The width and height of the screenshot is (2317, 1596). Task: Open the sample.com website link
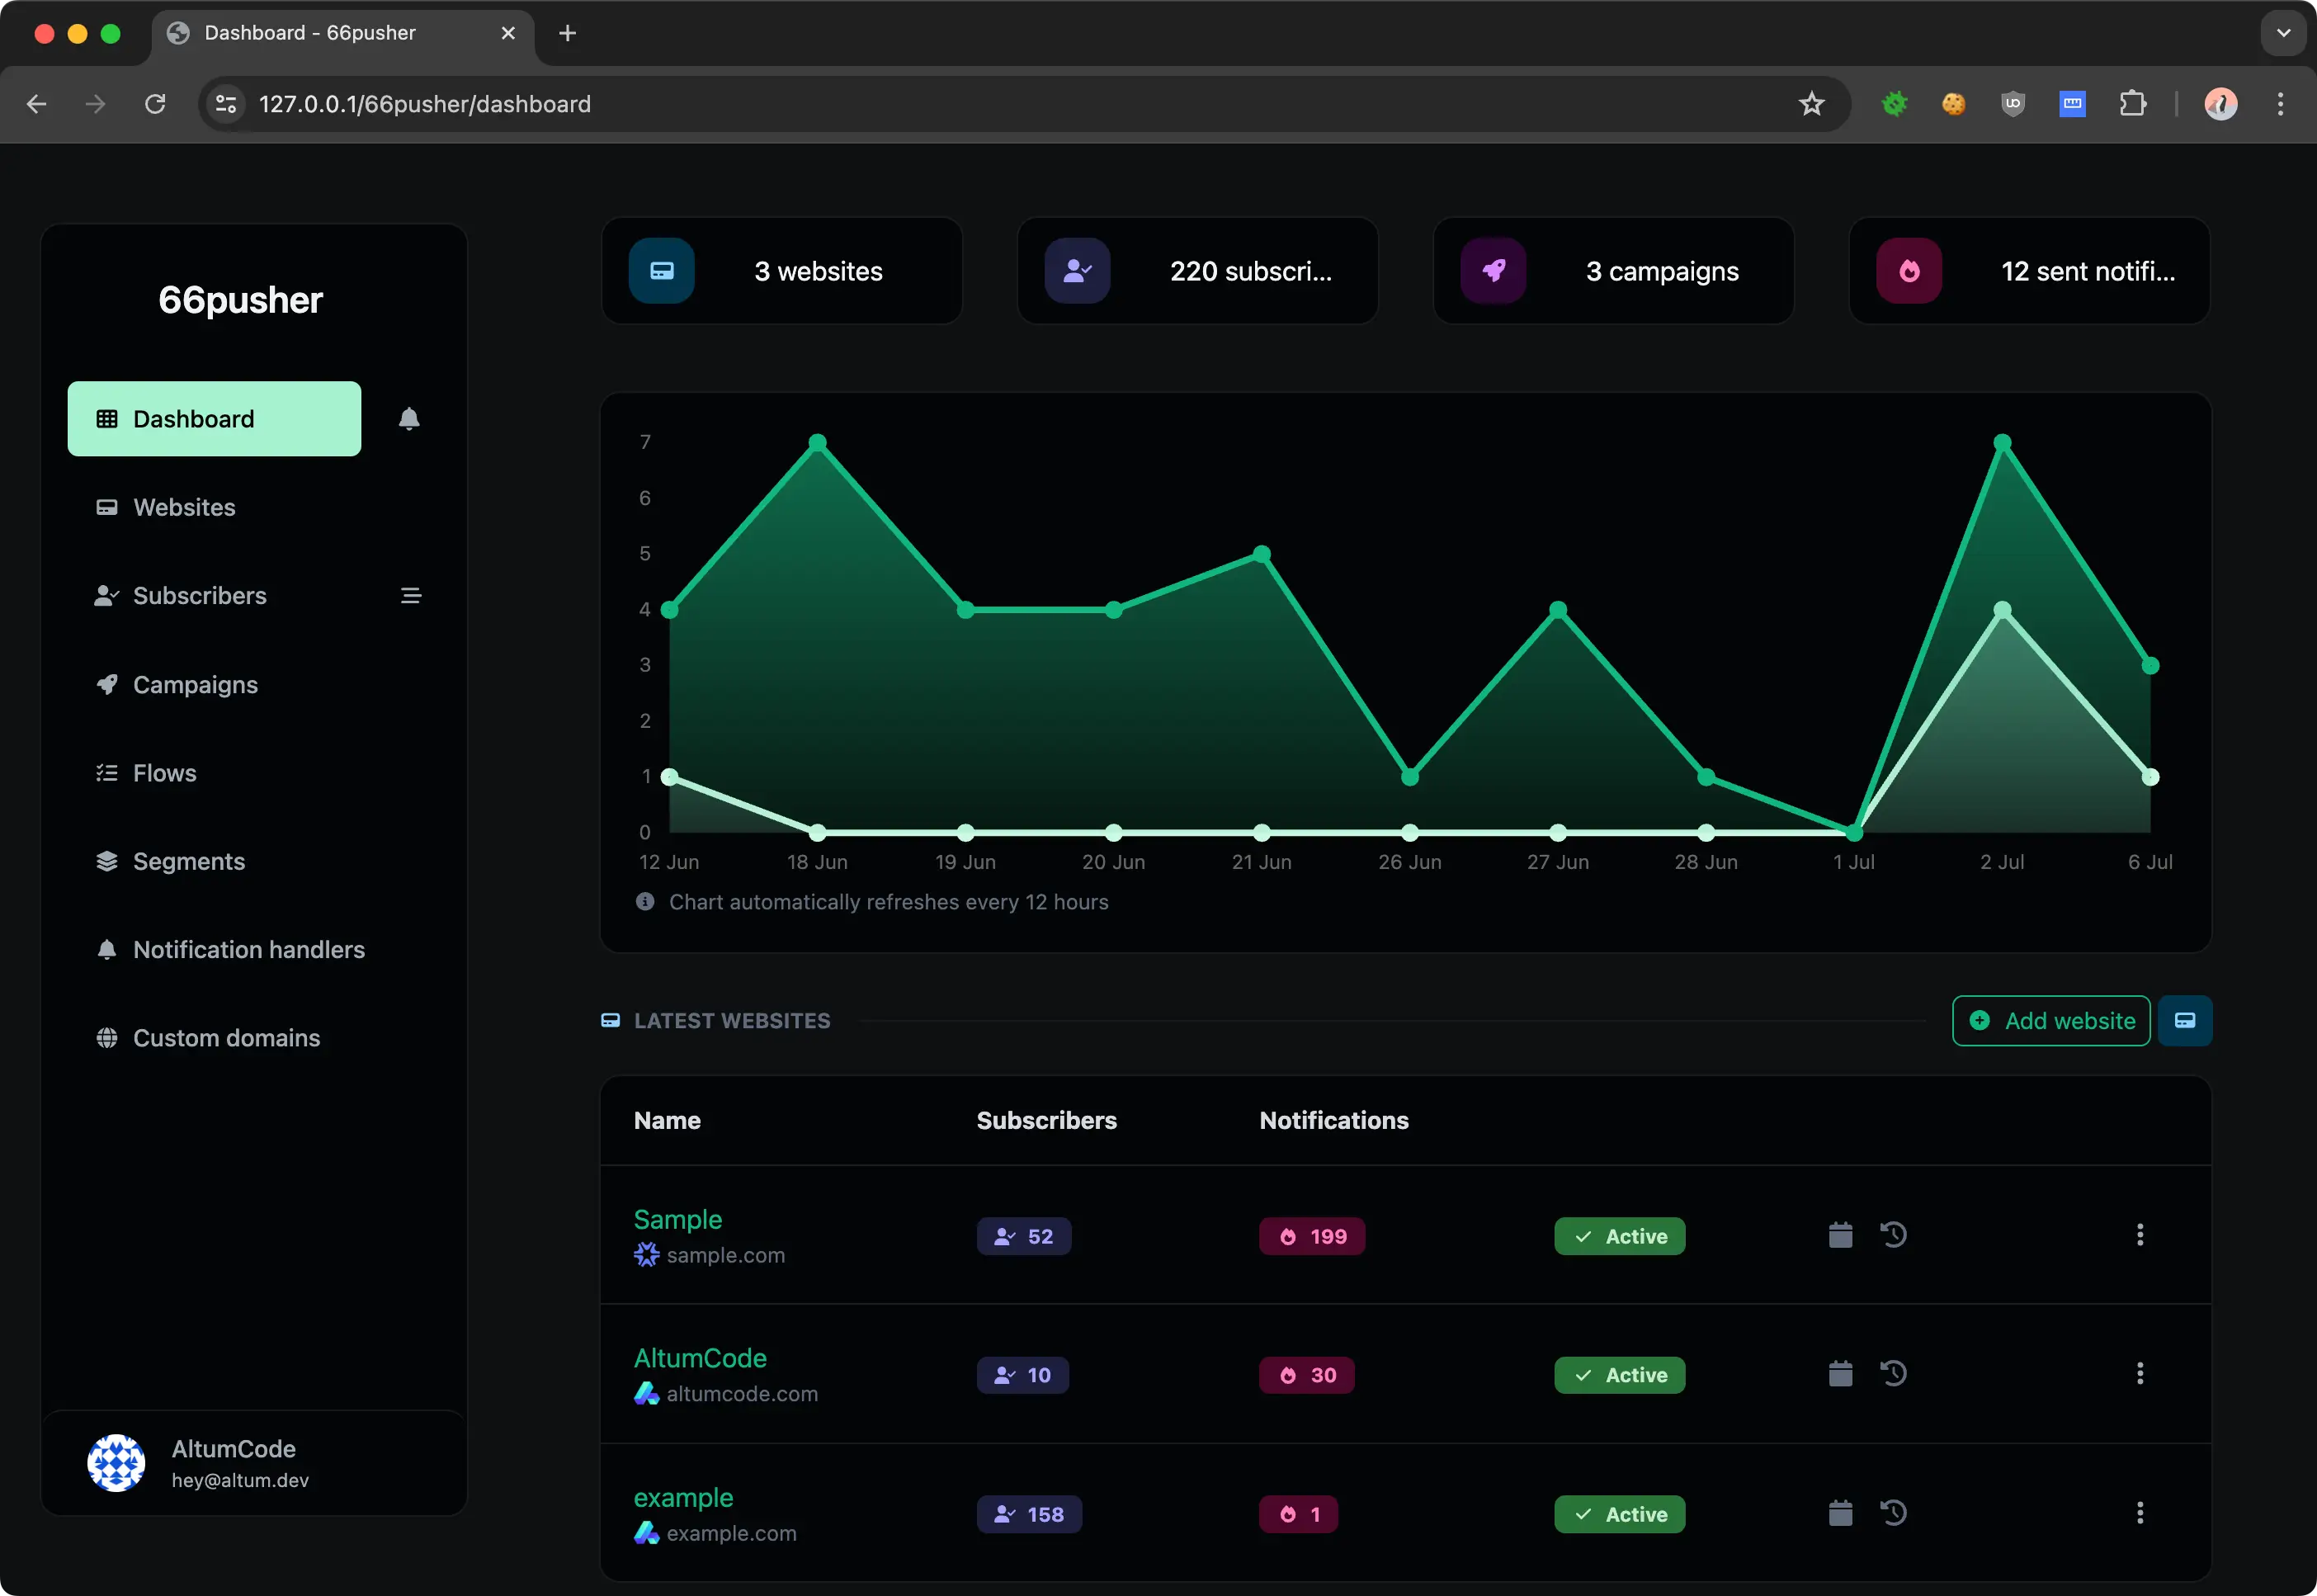click(725, 1255)
